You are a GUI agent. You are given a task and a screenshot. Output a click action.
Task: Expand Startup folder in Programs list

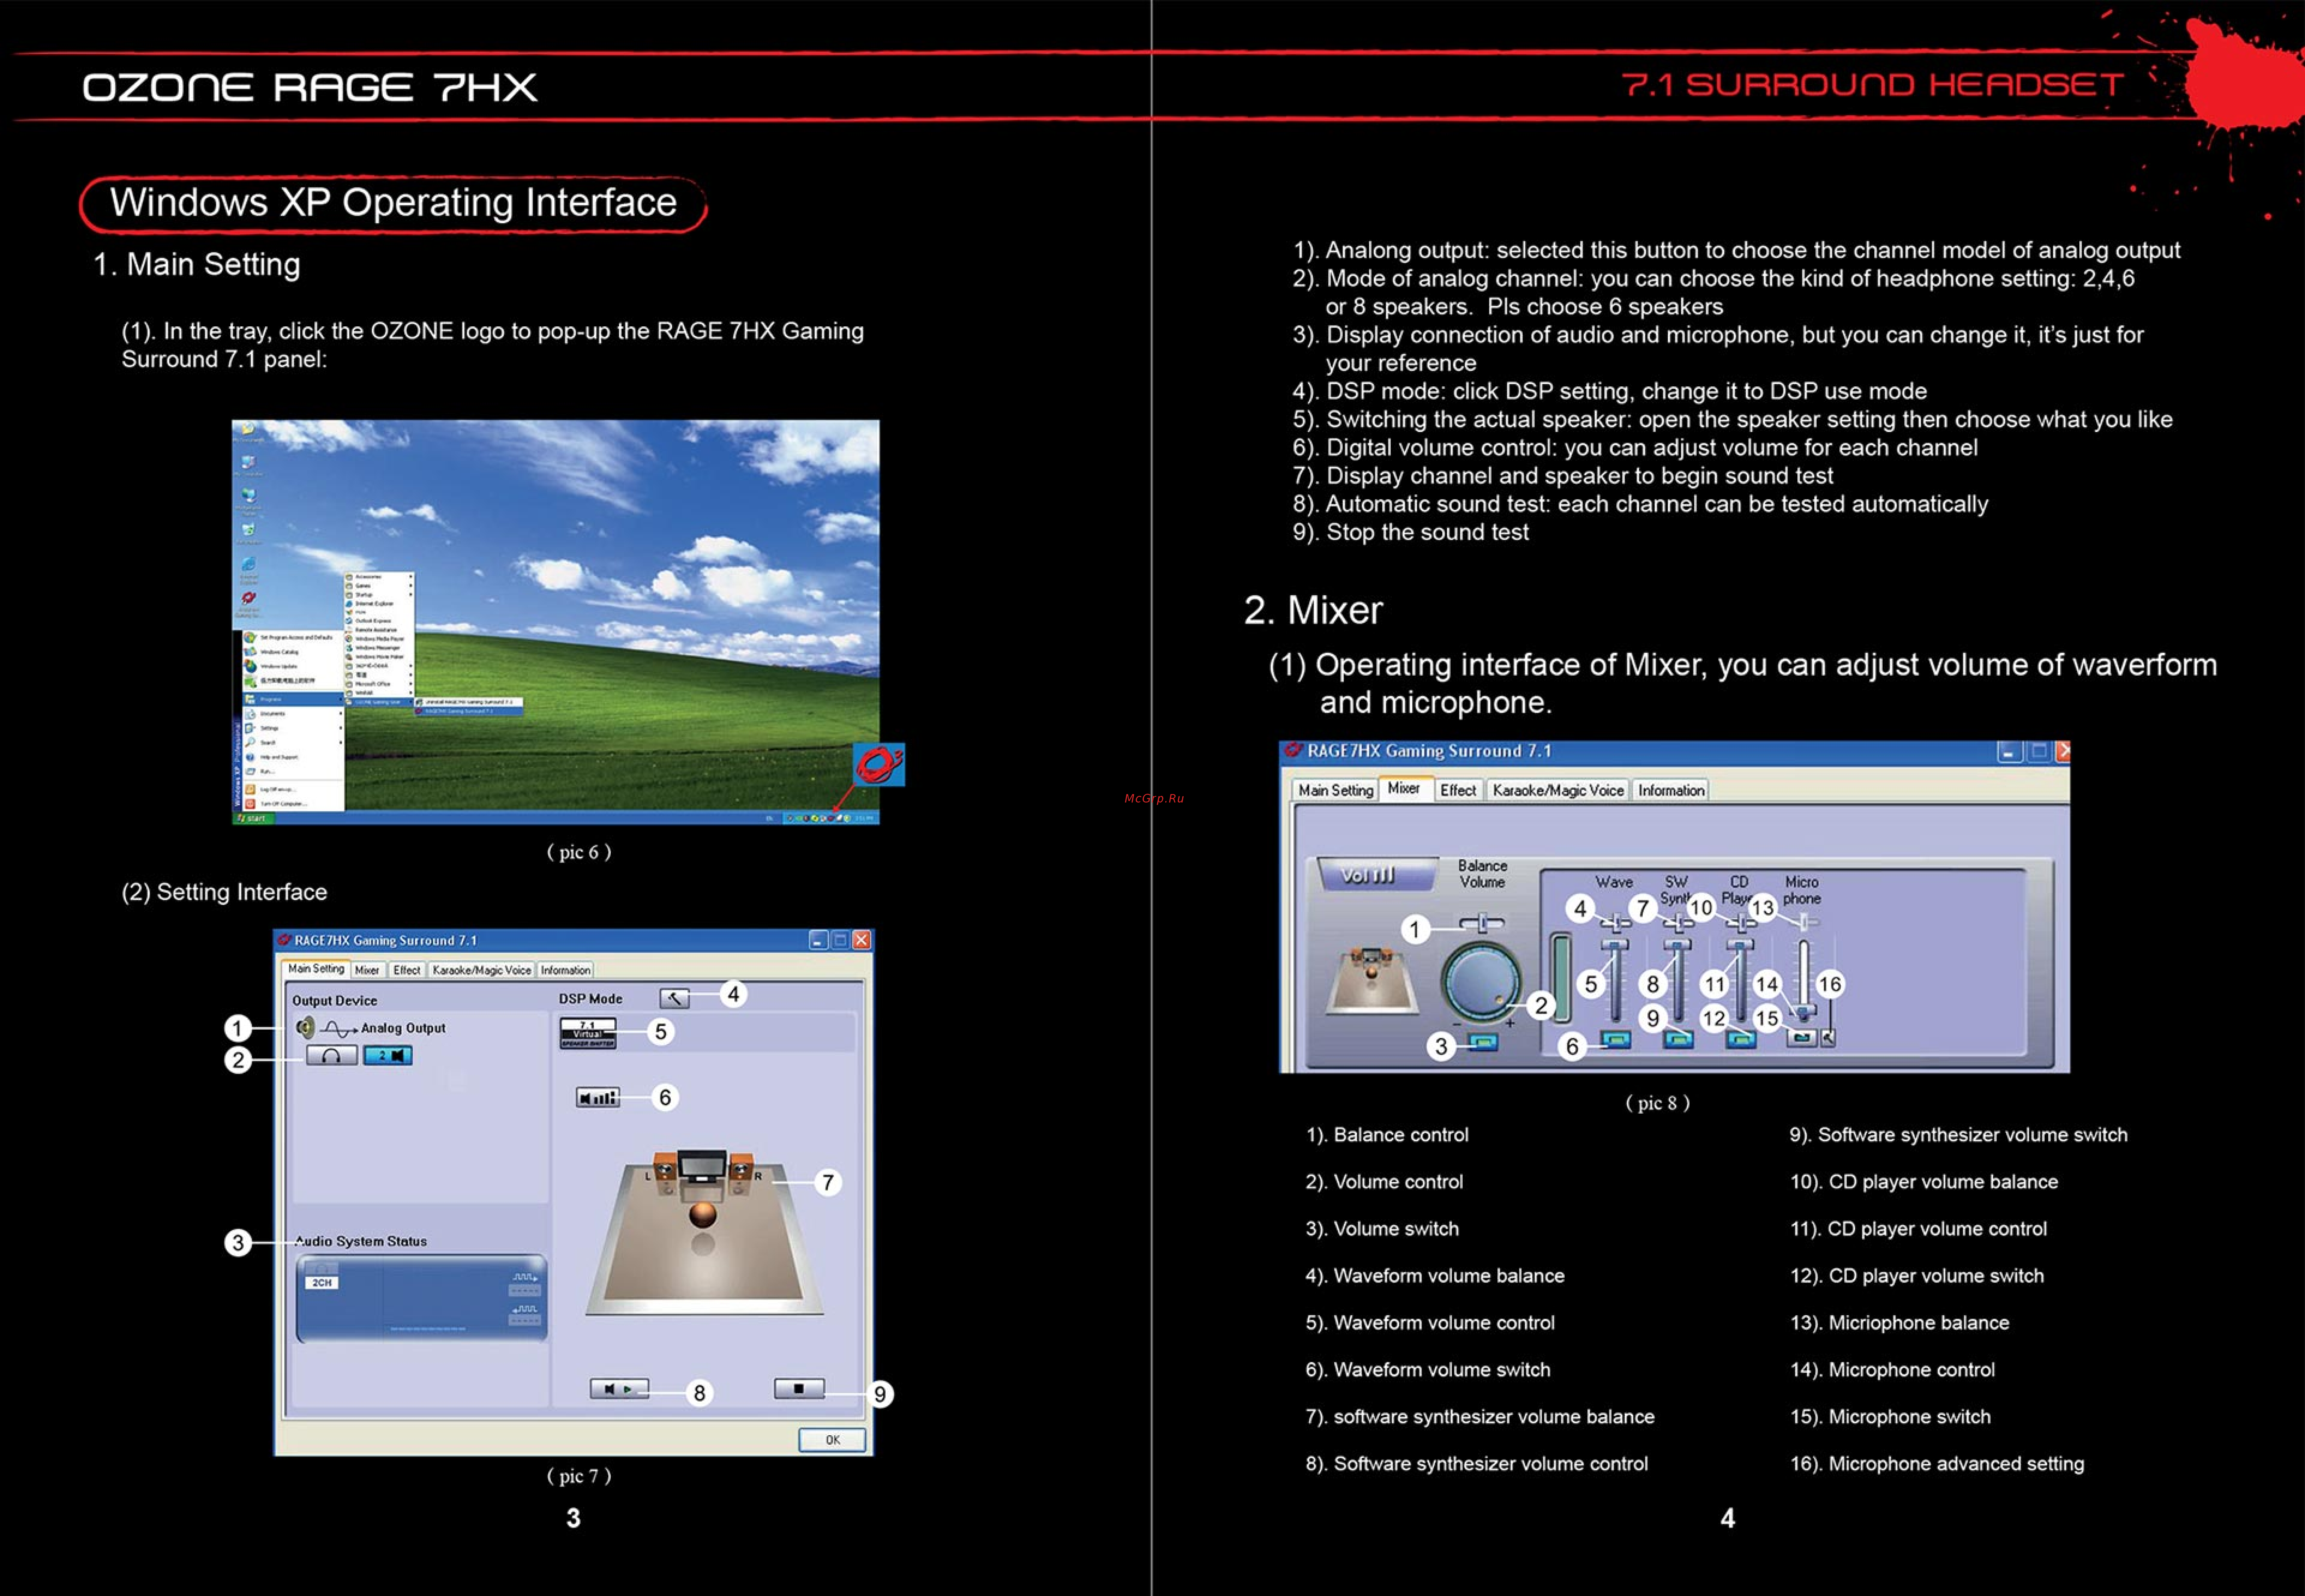pos(379,595)
